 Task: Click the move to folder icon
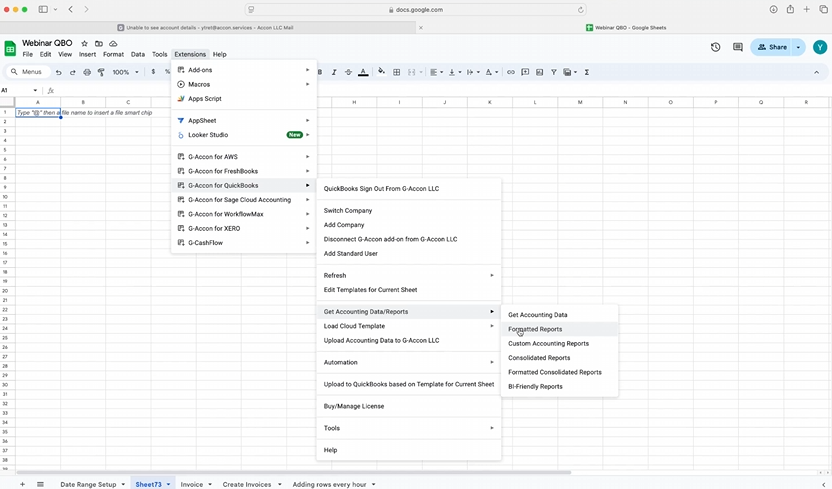tap(99, 43)
